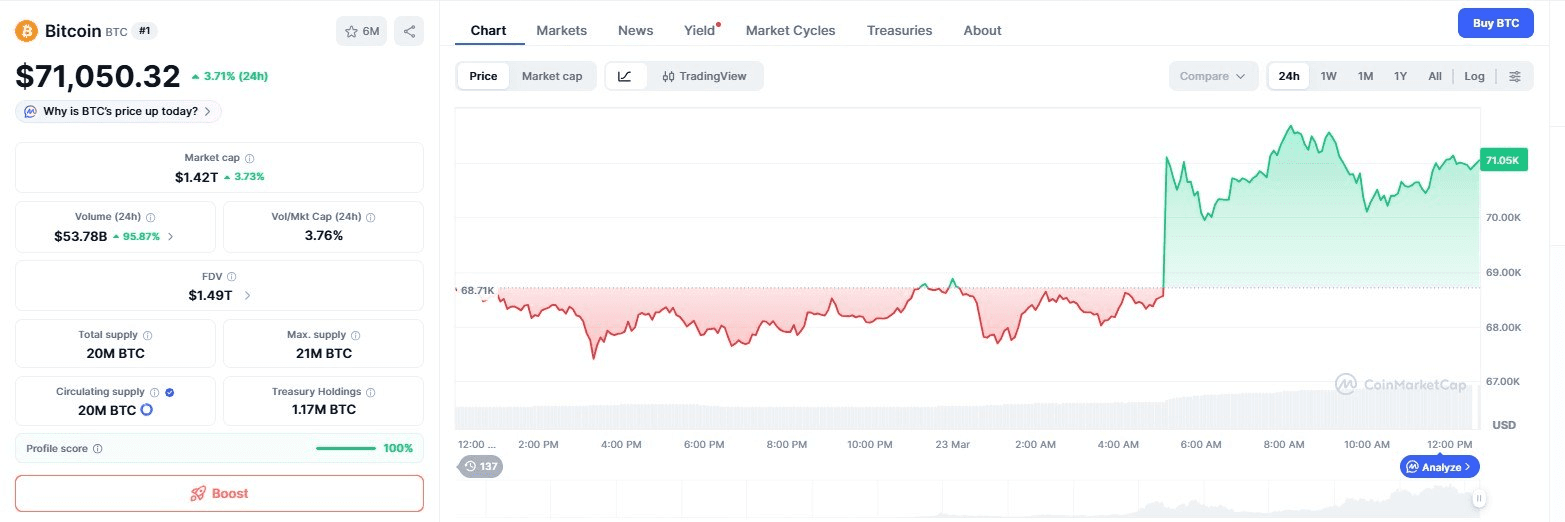Viewport: 1565px width, 522px height.
Task: Click the Profile score progress bar
Action: click(x=346, y=448)
